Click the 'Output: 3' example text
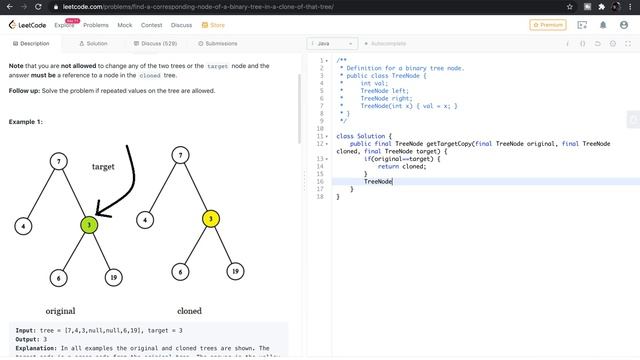The image size is (640, 360). tap(31, 340)
